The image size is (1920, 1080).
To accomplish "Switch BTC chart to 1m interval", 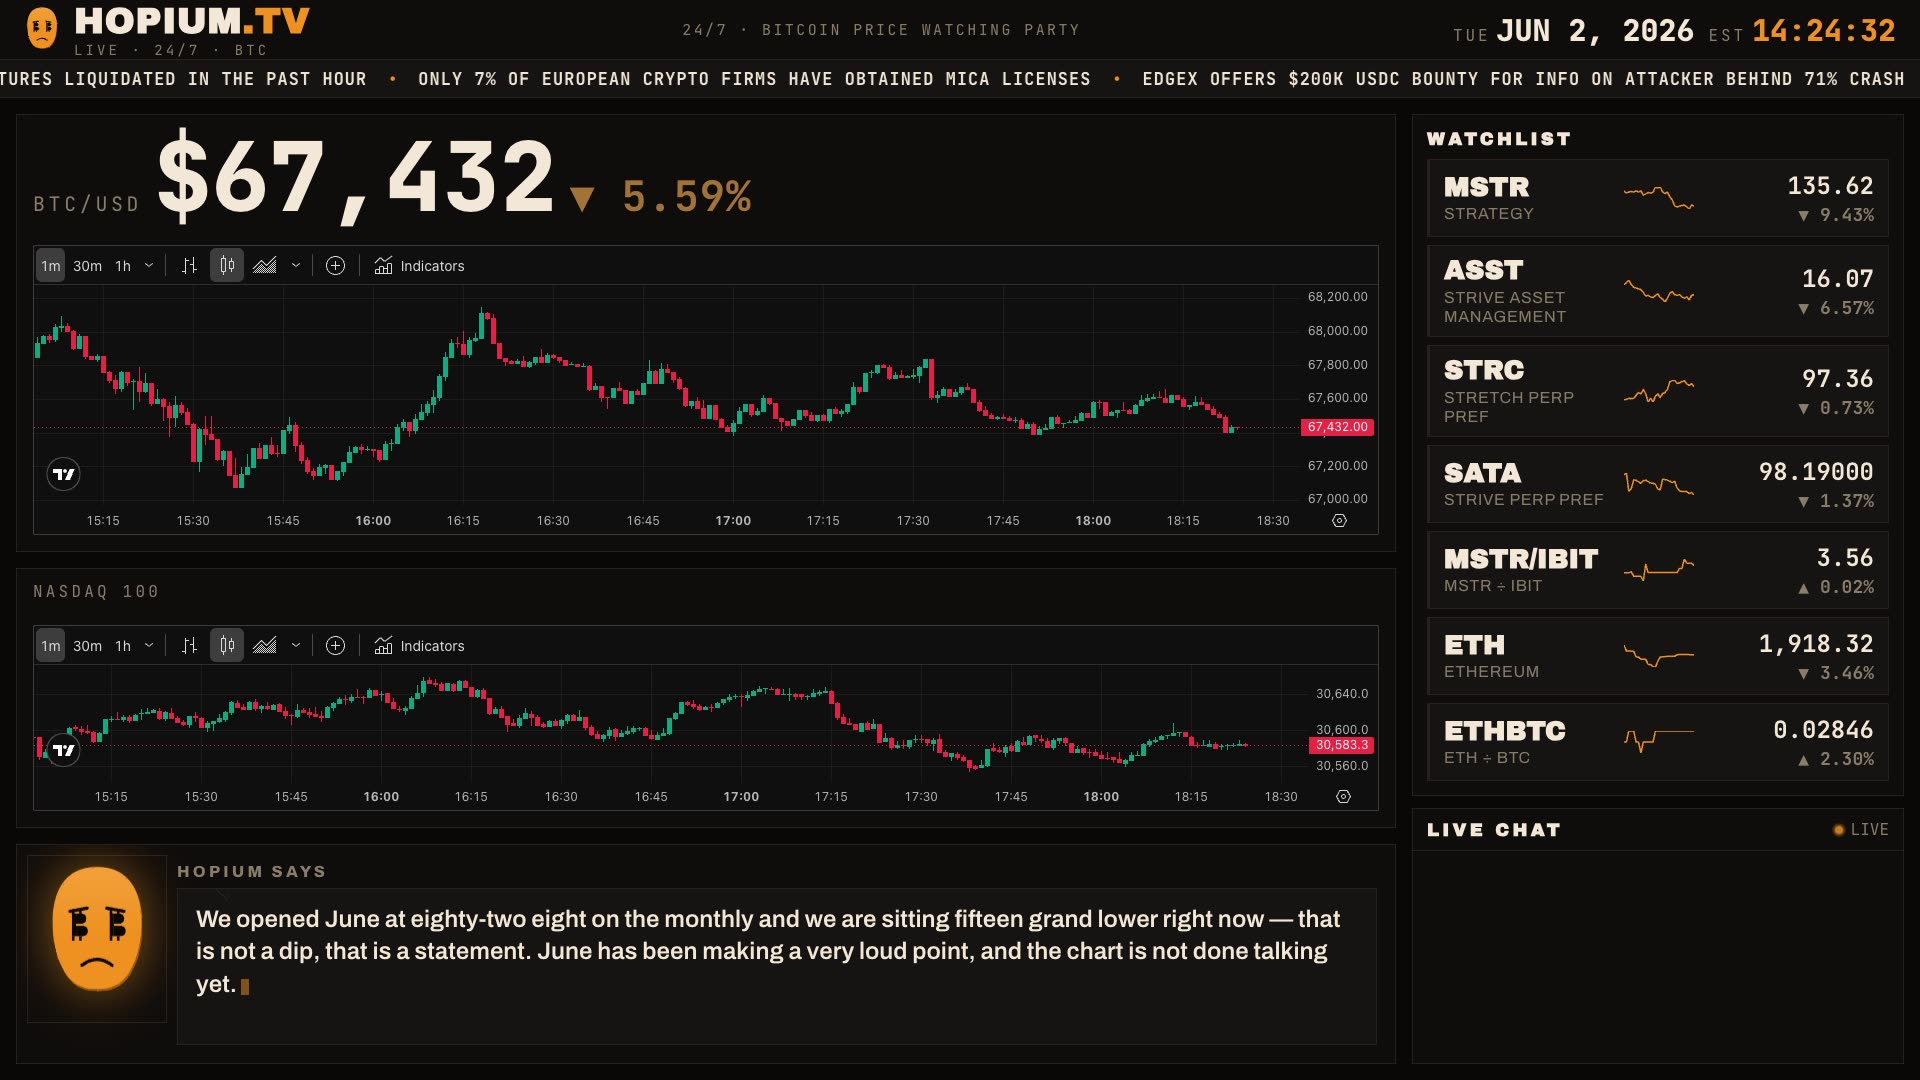I will (x=51, y=266).
